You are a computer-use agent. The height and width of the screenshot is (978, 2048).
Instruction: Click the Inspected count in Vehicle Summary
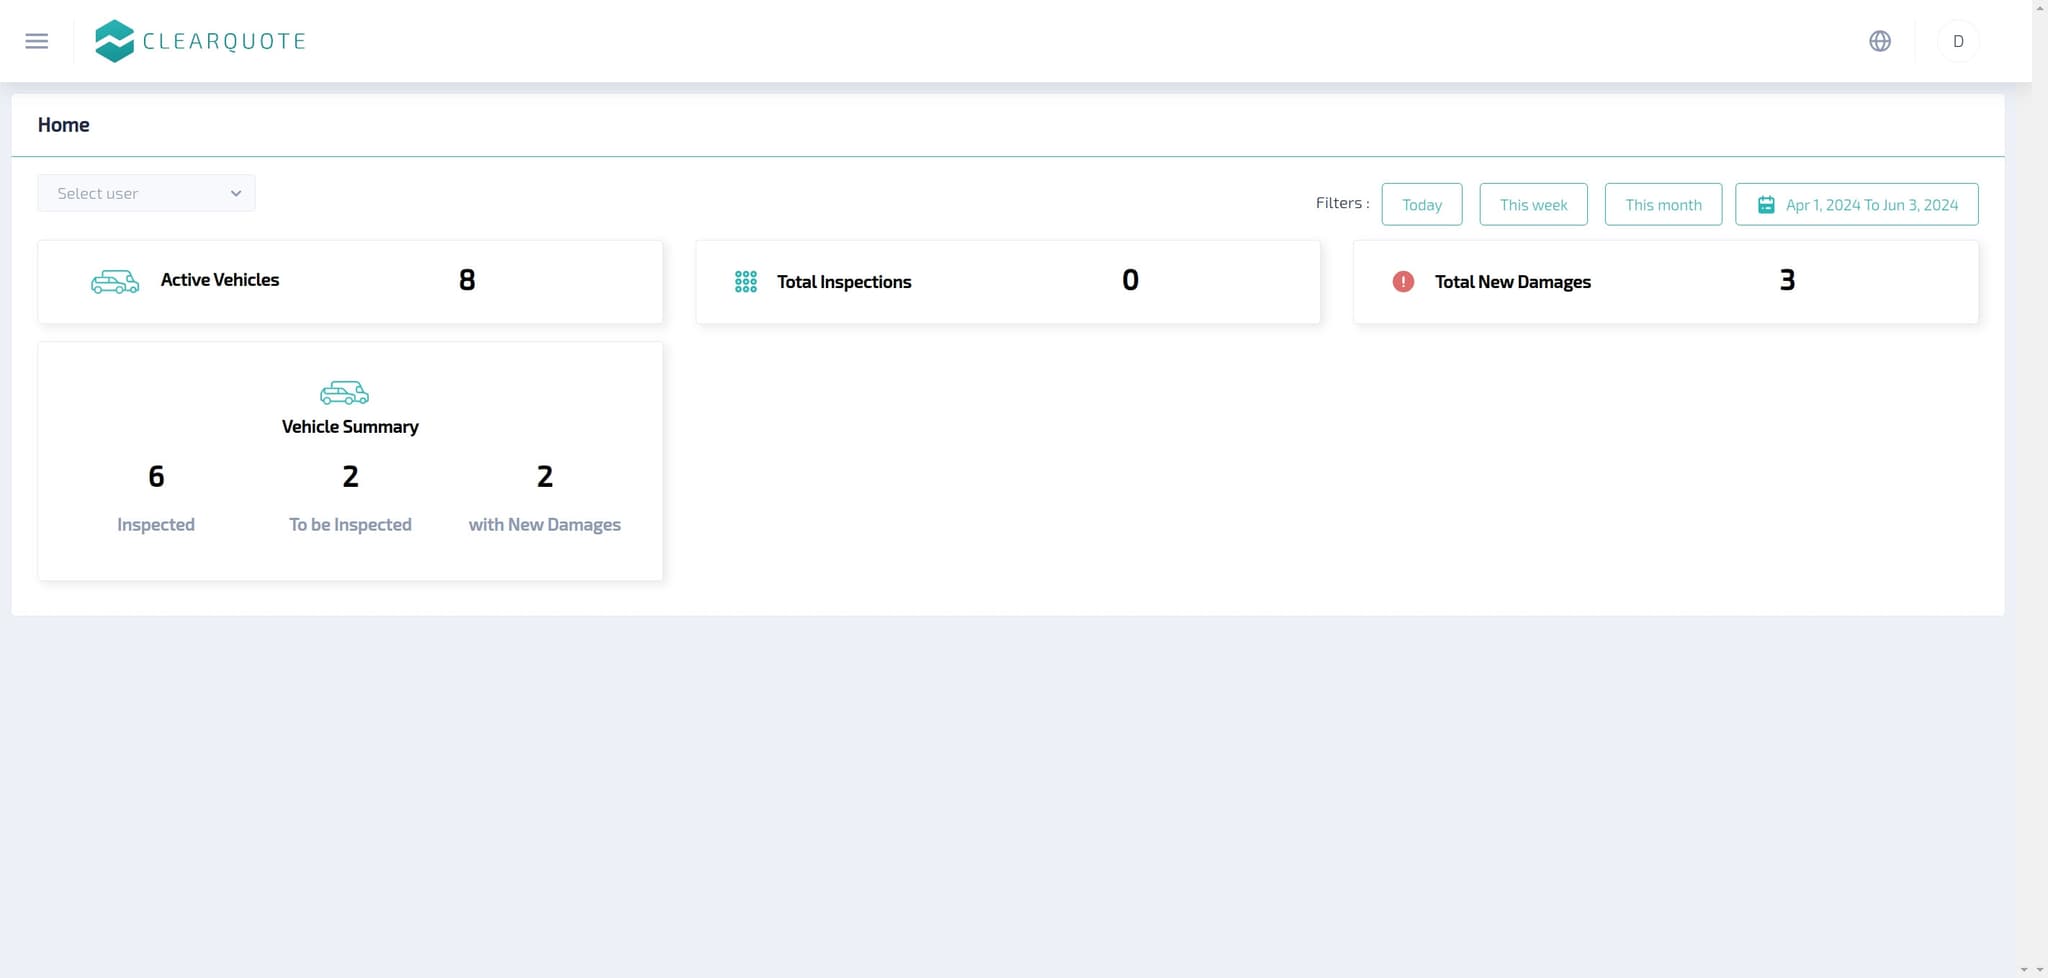click(x=156, y=476)
